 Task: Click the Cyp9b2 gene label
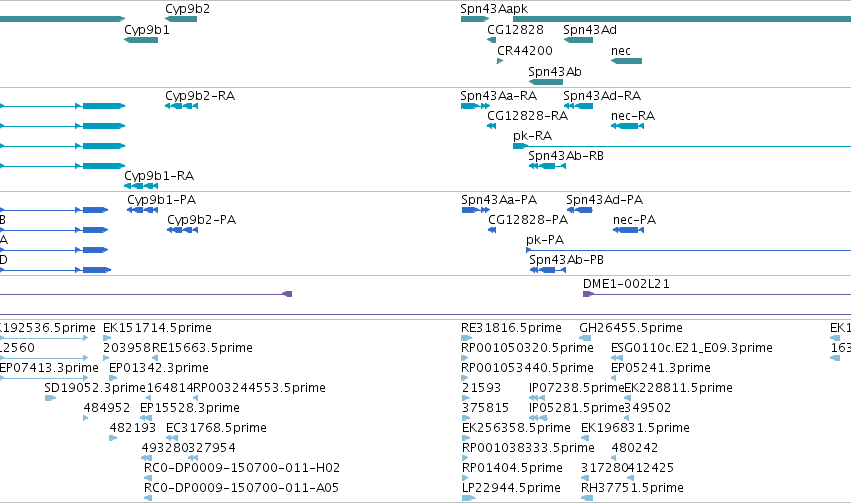point(187,9)
